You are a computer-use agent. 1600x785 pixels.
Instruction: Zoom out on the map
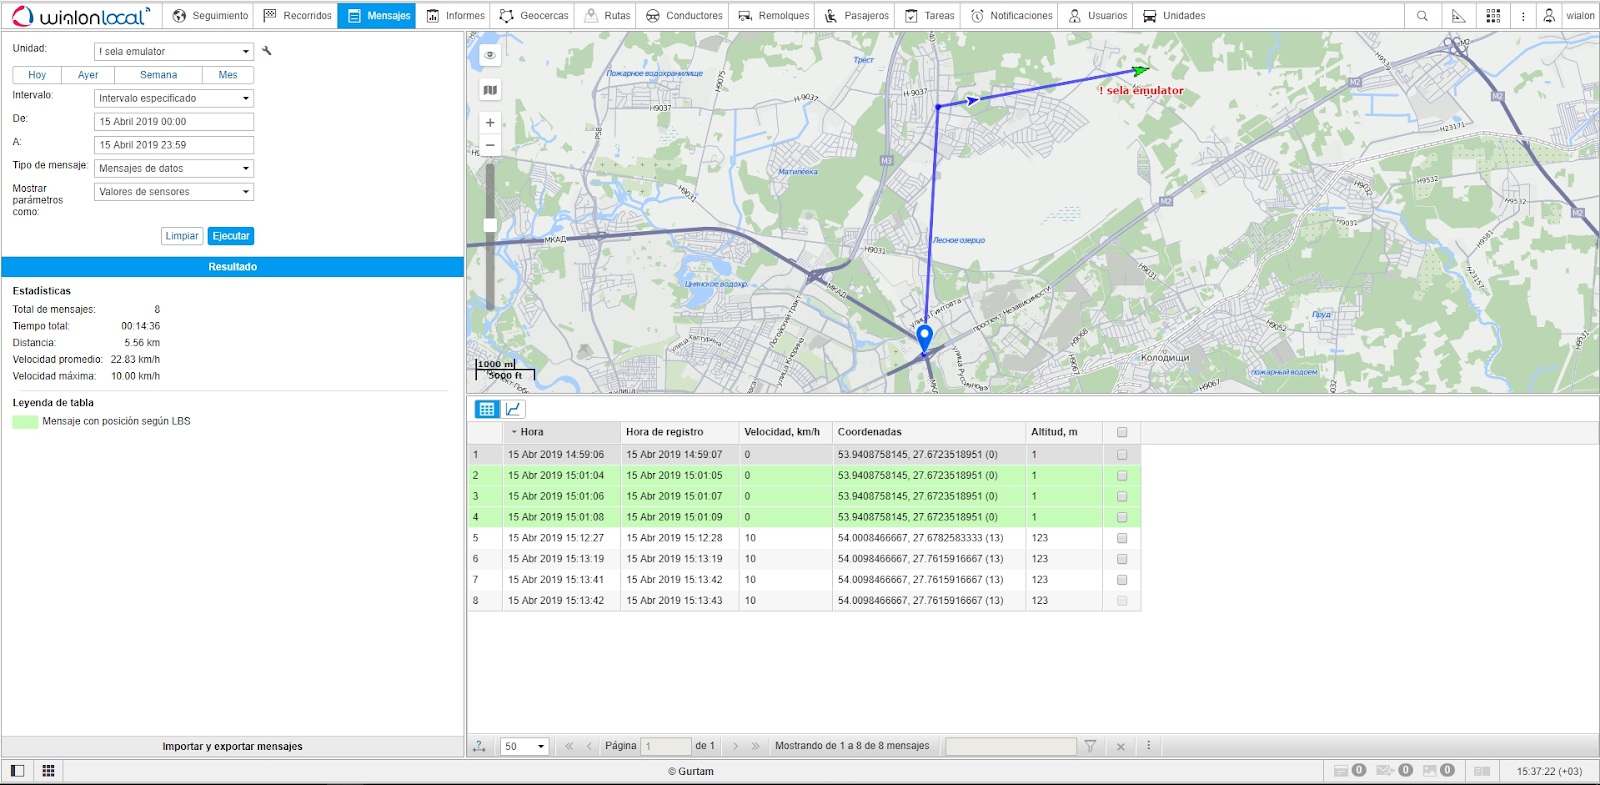click(x=490, y=146)
